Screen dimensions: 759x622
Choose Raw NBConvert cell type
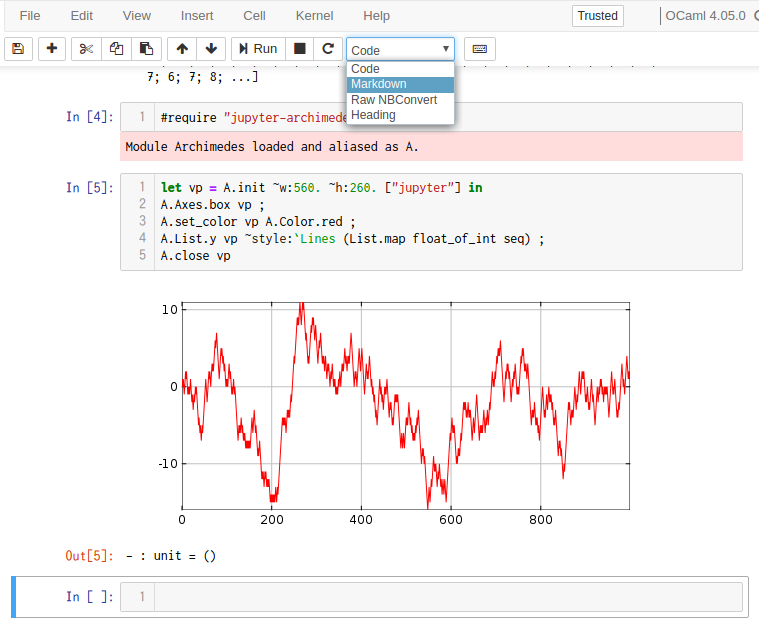[400, 100]
